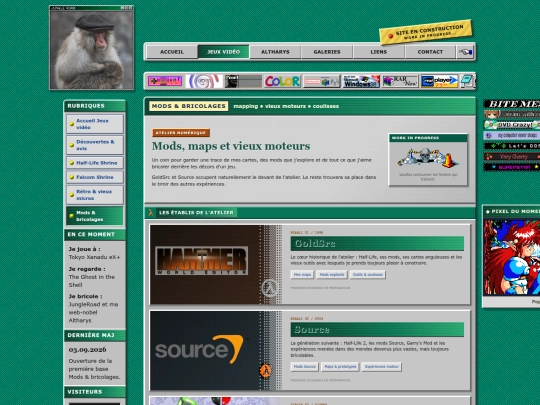Select Mods & bricolages sidebar item
The width and height of the screenshot is (540, 405).
95,216
